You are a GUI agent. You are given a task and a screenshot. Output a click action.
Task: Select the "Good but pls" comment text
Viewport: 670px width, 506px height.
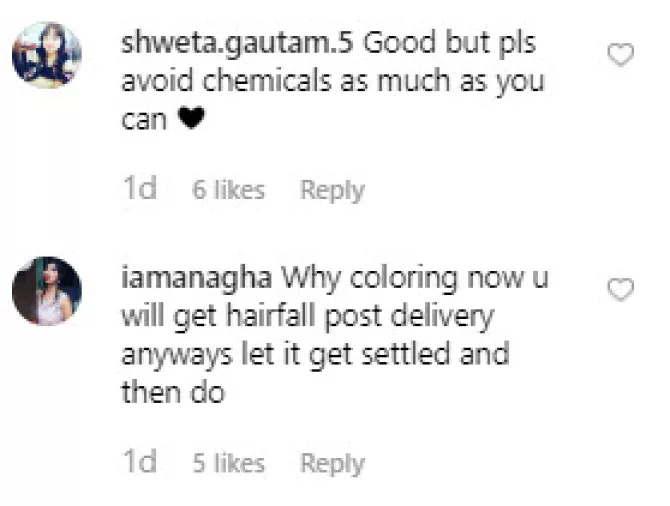(450, 44)
